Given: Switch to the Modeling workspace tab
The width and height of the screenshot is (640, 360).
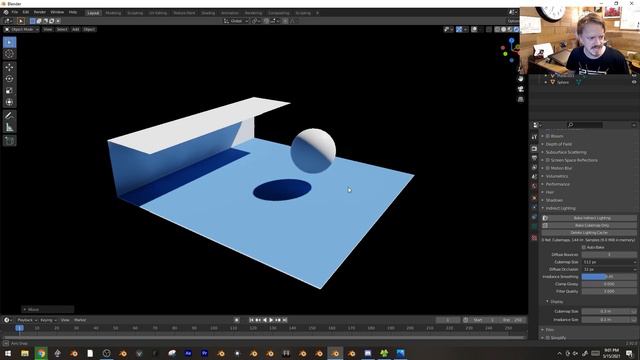Looking at the screenshot, I should coord(113,13).
